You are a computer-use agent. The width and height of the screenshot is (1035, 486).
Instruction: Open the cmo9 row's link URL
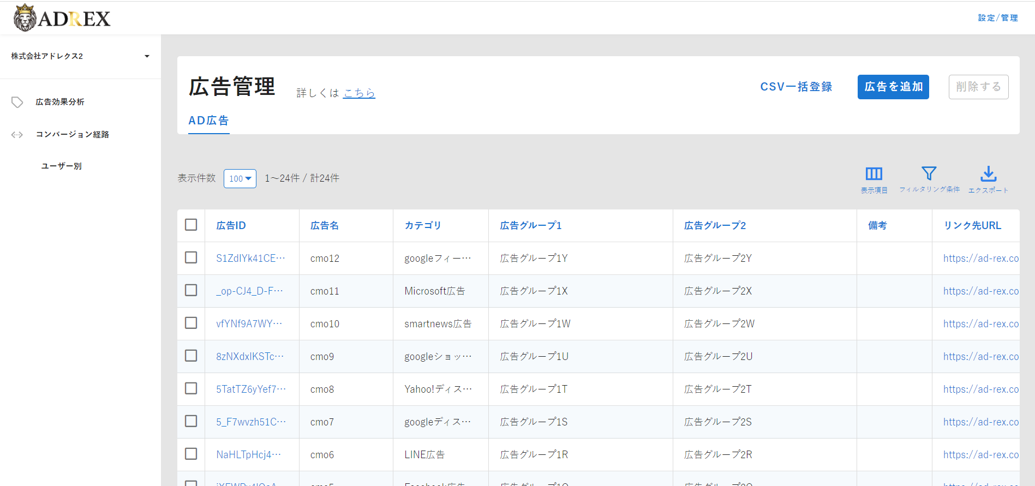coord(981,356)
